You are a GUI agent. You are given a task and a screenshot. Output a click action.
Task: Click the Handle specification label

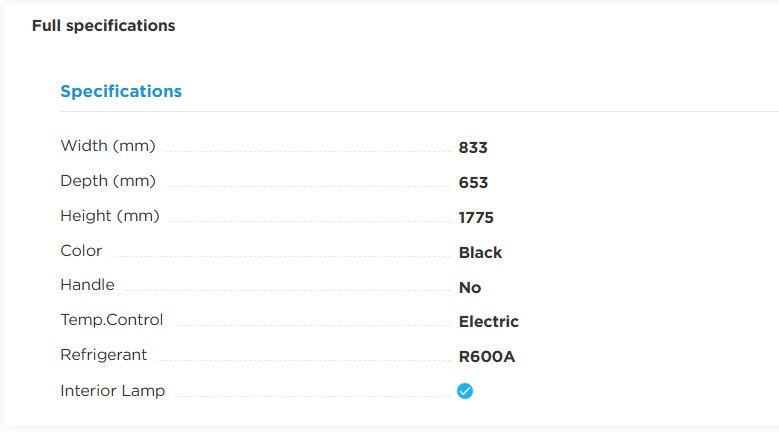[87, 285]
